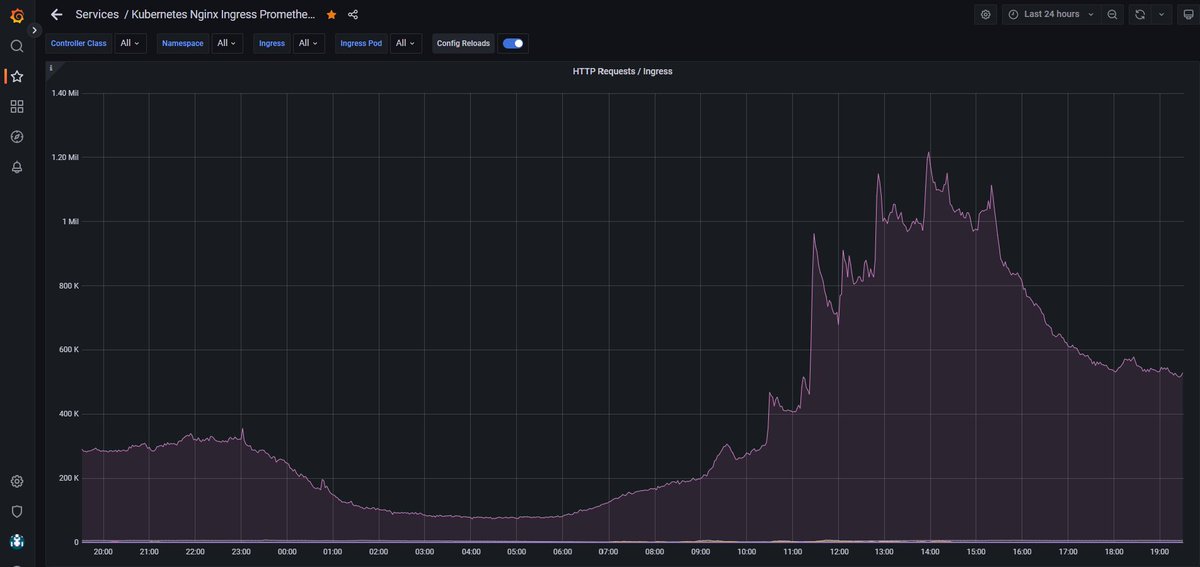Unstar the dashboard with star icon
Screen dimensions: 1200x567
point(332,15)
